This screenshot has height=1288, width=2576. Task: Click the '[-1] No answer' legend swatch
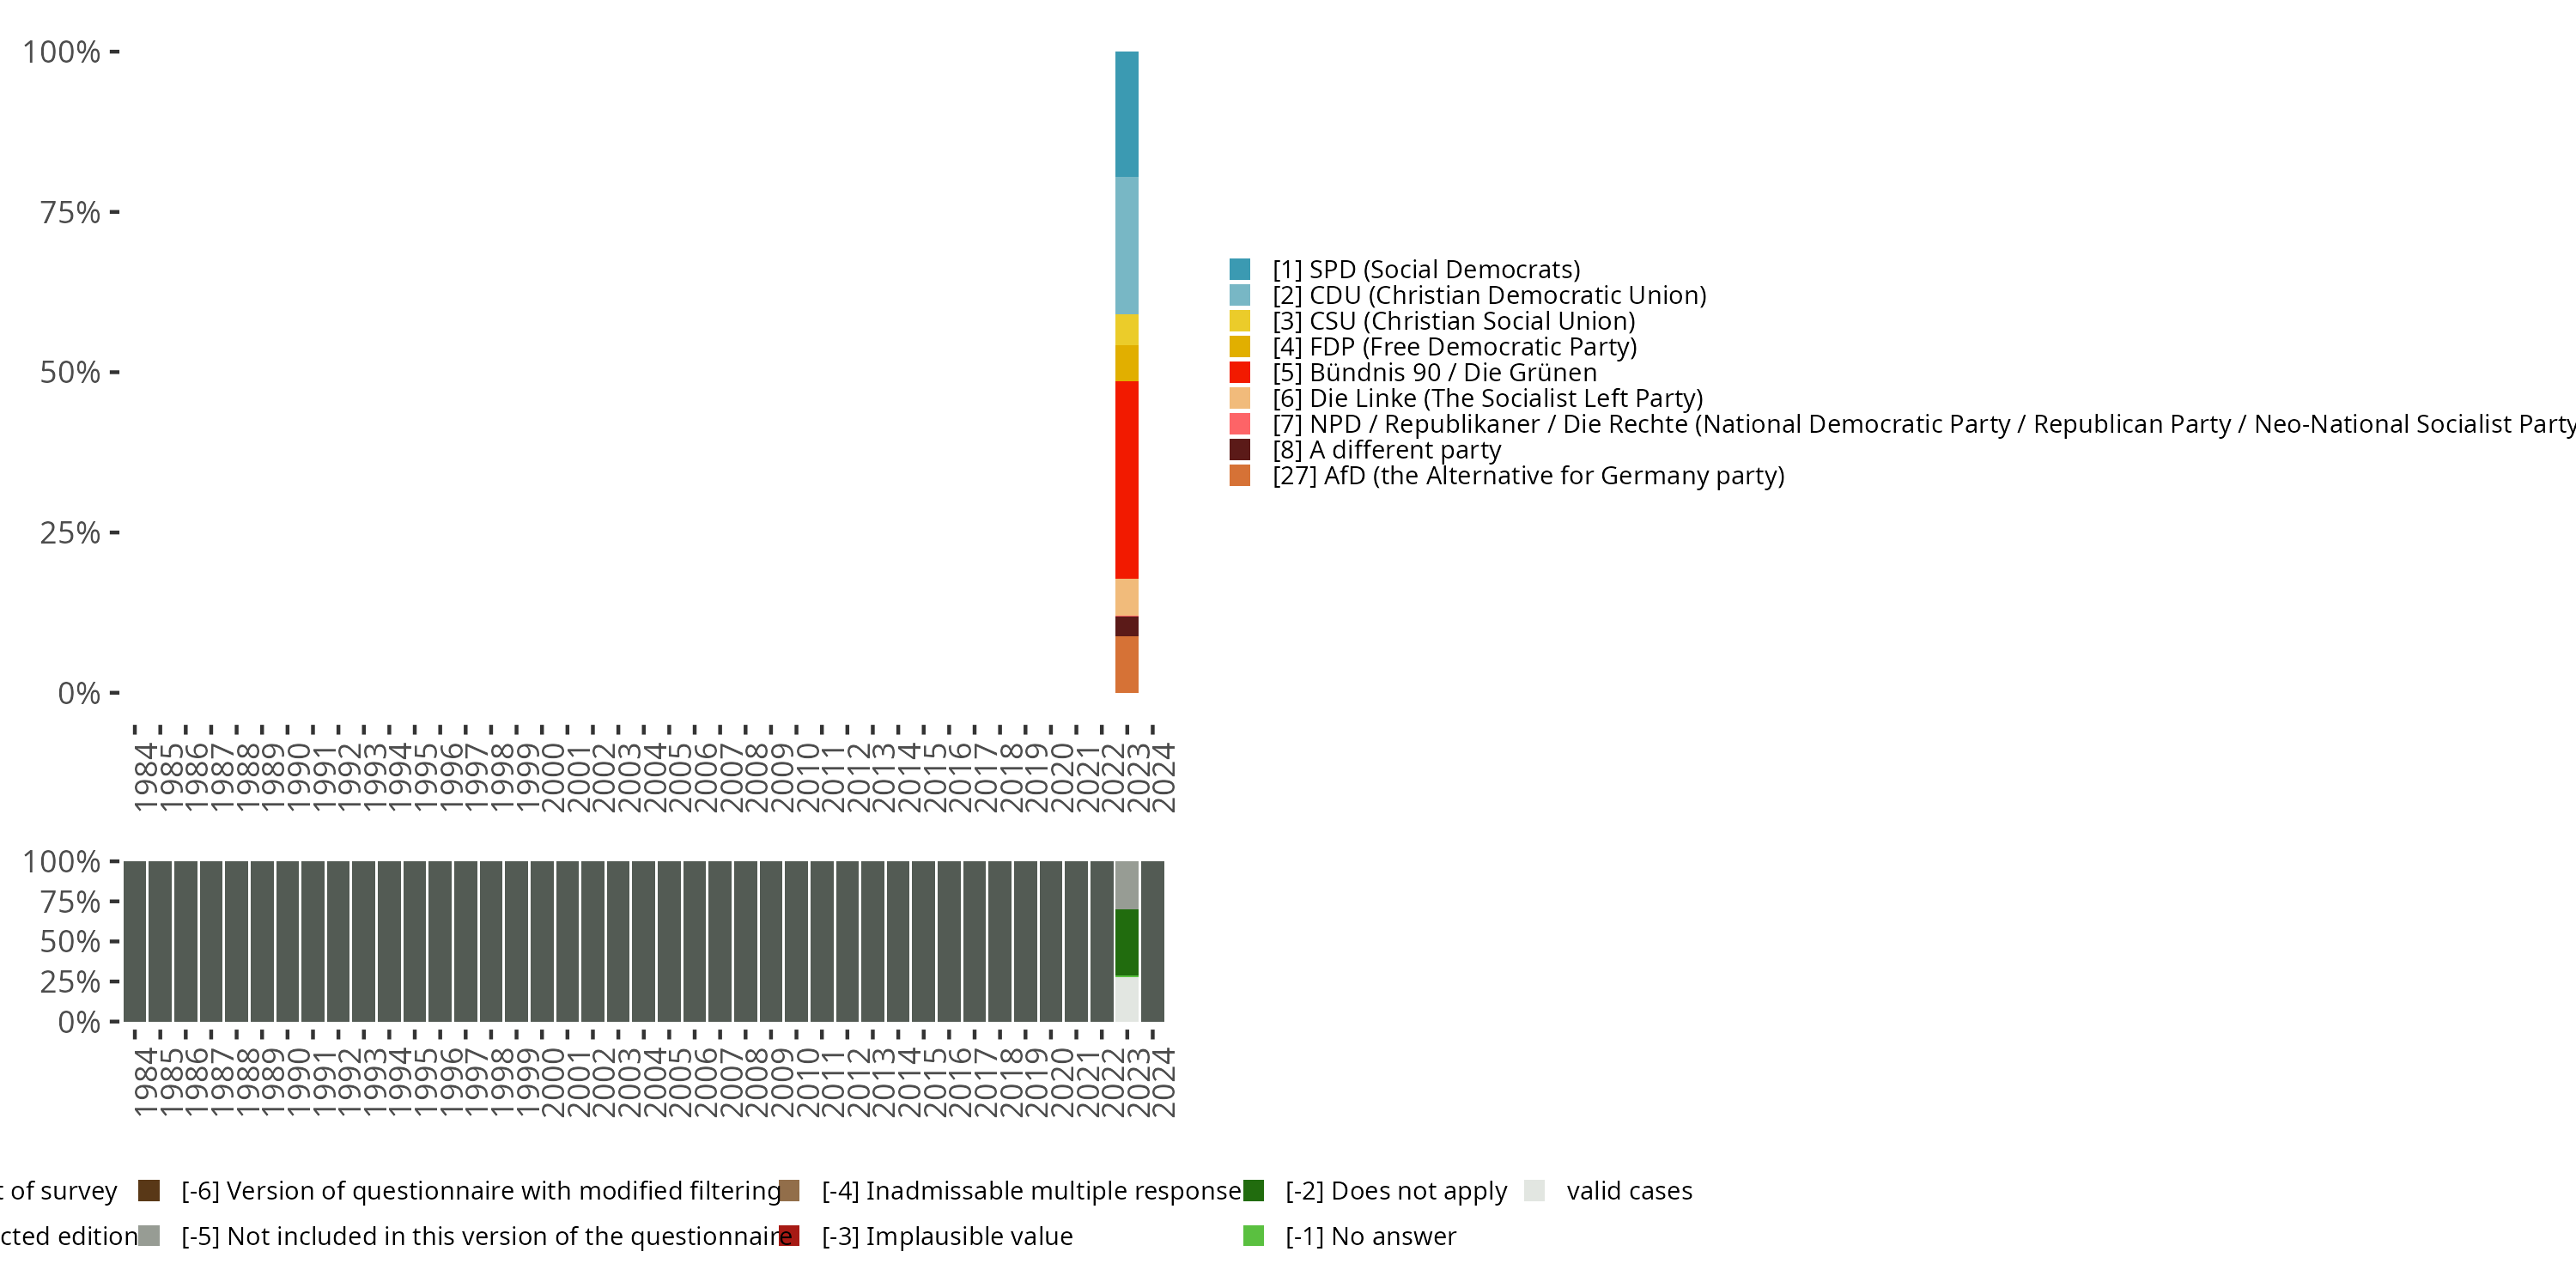1253,1236
